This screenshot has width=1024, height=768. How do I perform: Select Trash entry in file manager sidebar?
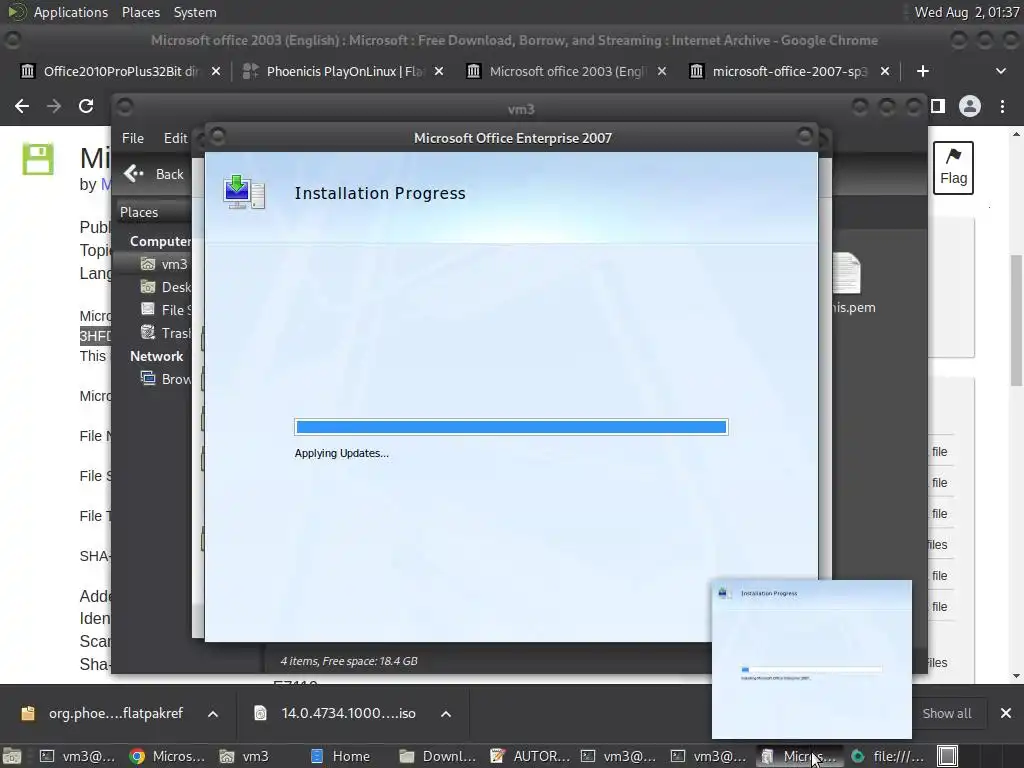click(x=166, y=333)
